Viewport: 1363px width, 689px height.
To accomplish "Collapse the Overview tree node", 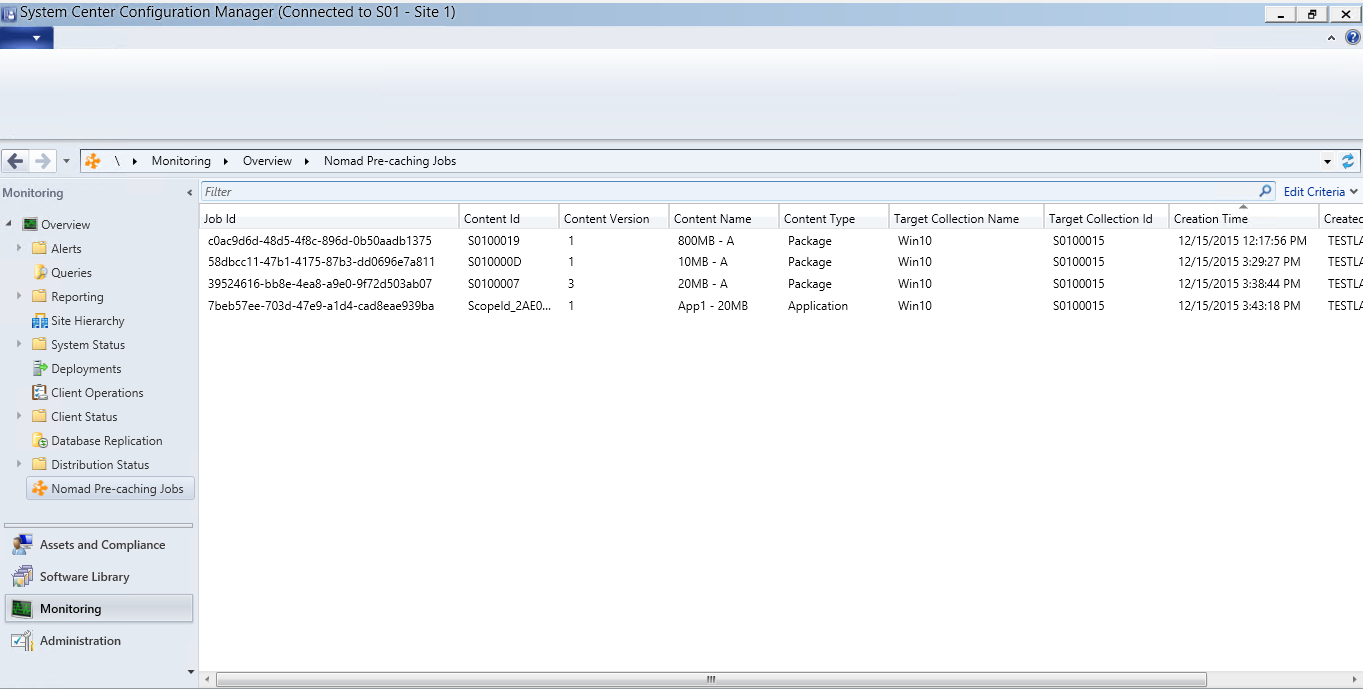I will [10, 224].
